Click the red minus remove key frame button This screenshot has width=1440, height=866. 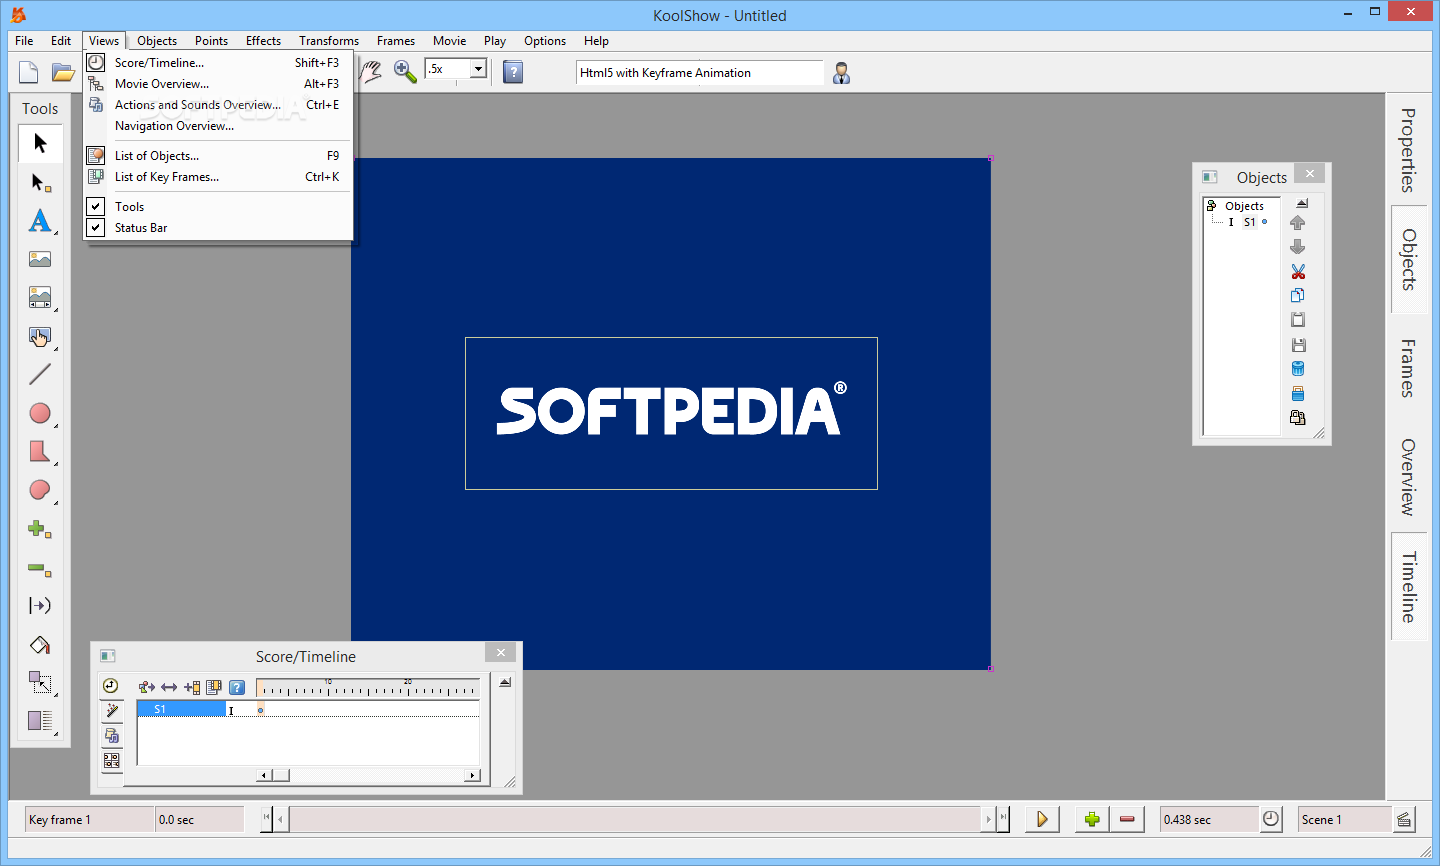[x=1127, y=819]
